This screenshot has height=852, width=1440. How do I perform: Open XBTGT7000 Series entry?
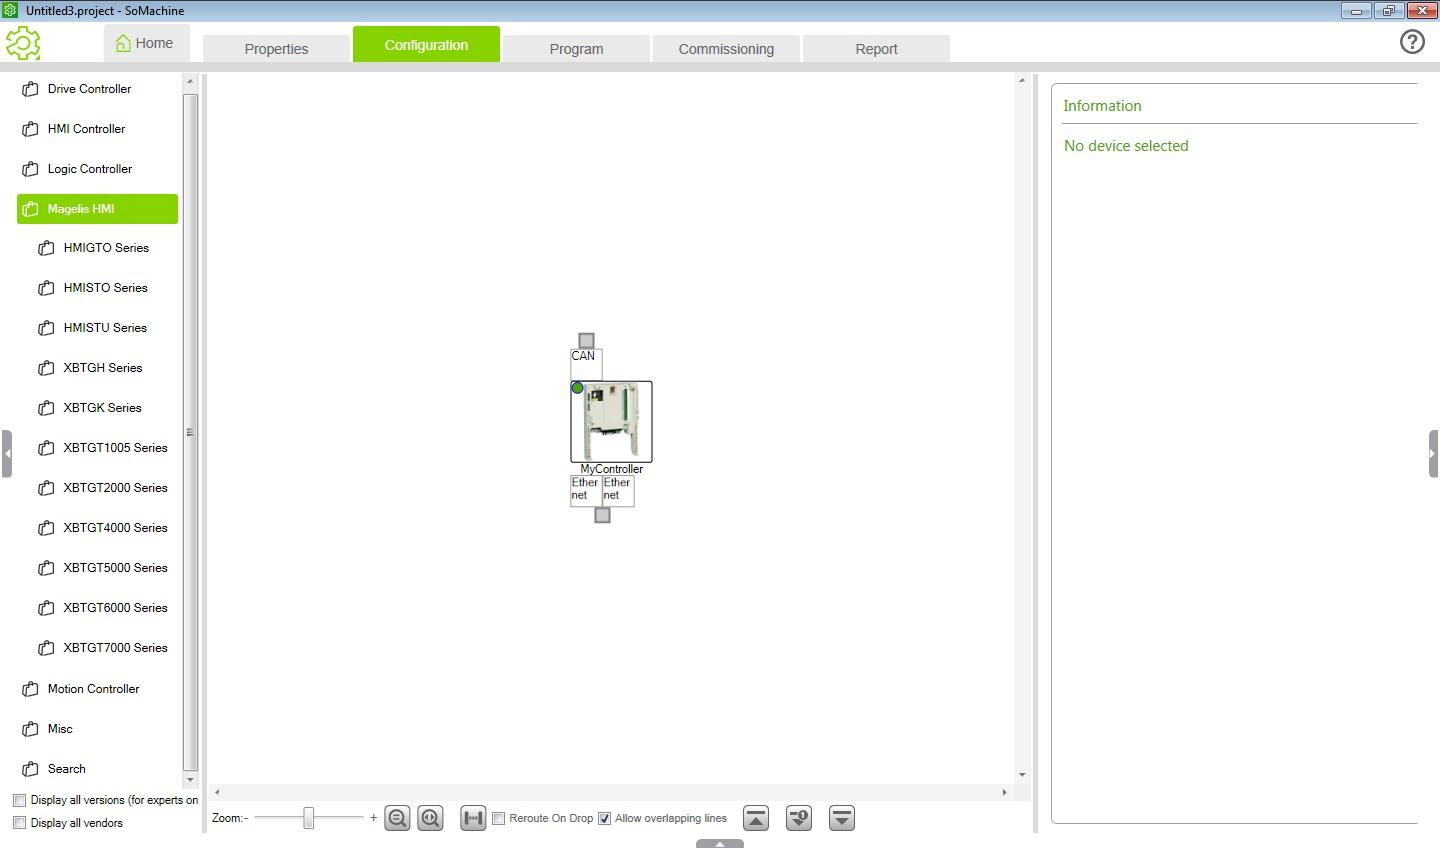click(115, 648)
